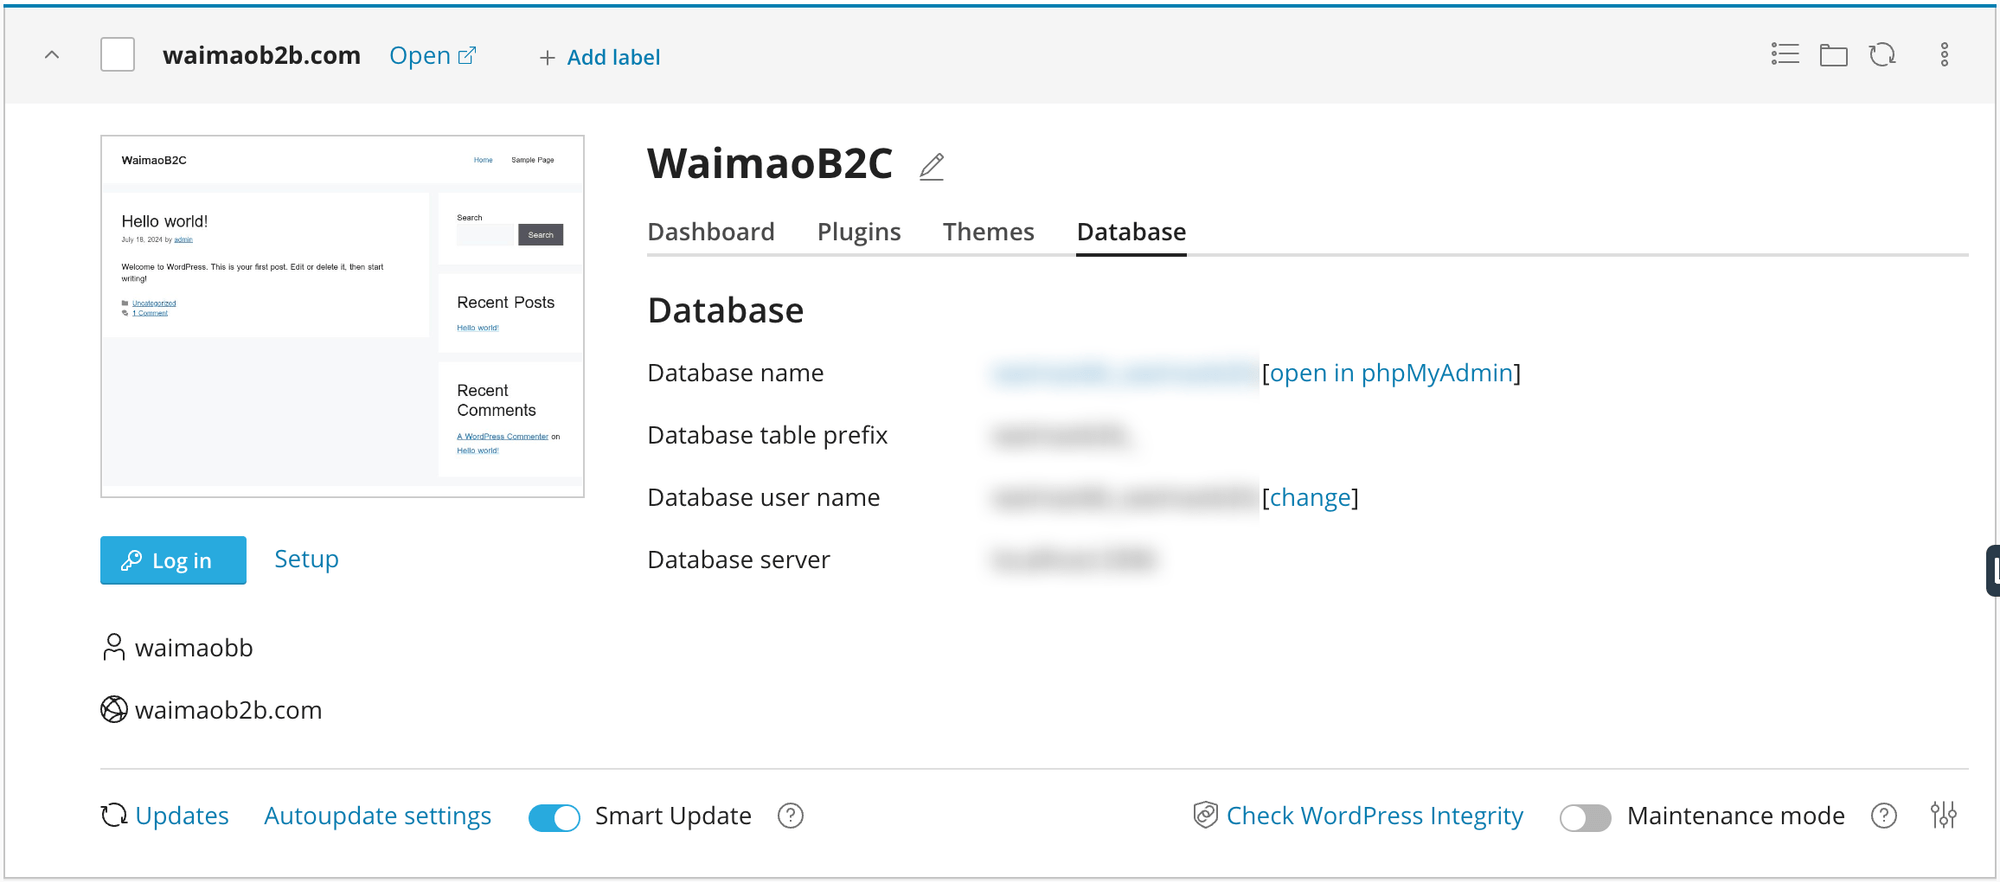Click the Database user name label
Image resolution: width=2000 pixels, height=882 pixels.
click(763, 497)
